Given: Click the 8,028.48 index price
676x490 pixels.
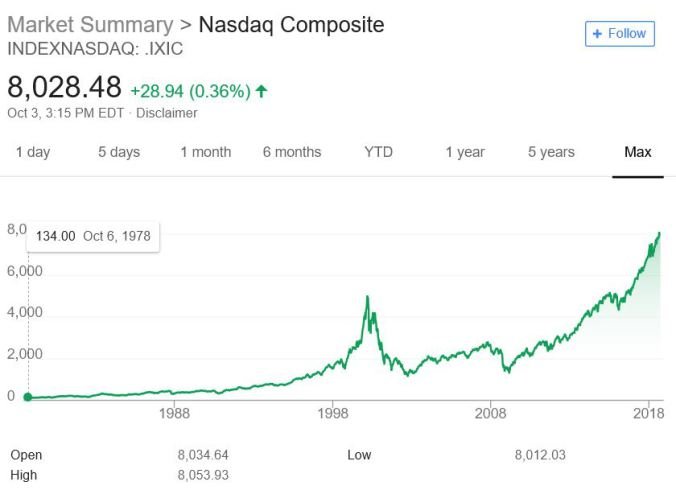Looking at the screenshot, I should [x=64, y=87].
